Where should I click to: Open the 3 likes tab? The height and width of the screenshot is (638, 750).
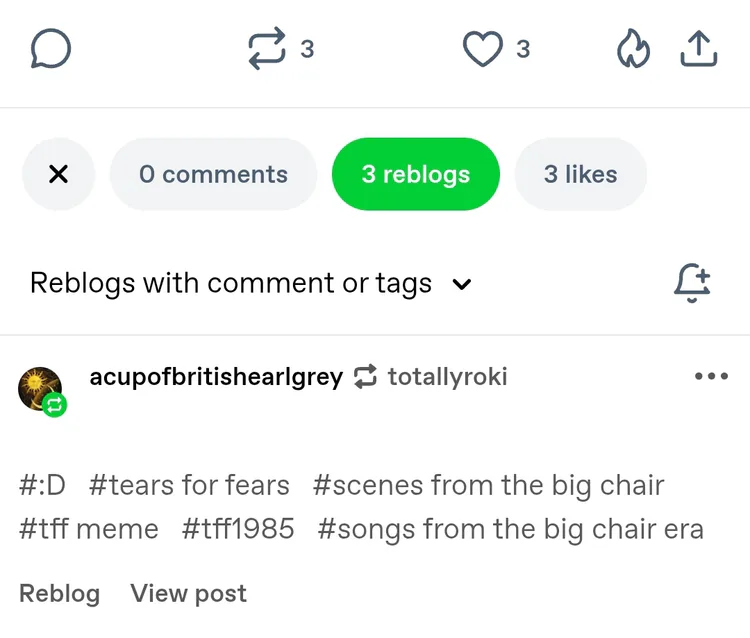[x=580, y=174]
